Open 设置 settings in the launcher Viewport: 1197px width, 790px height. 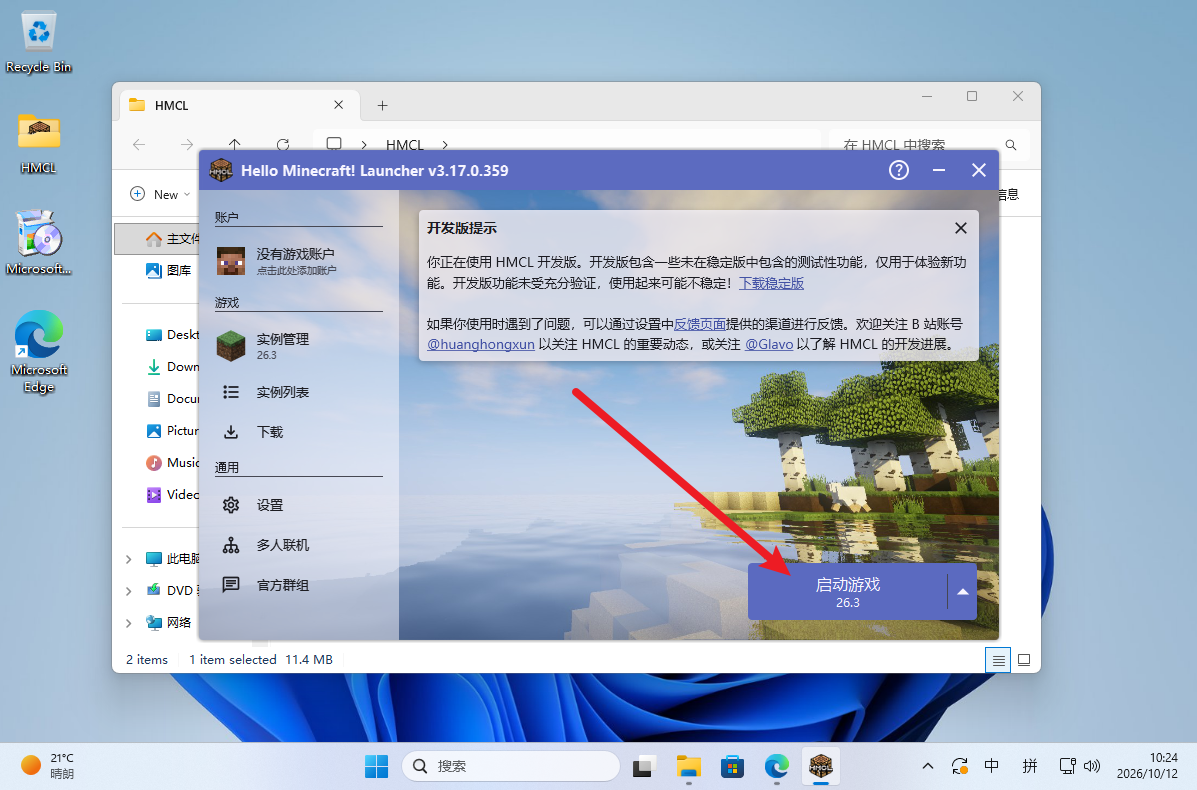[x=298, y=505]
